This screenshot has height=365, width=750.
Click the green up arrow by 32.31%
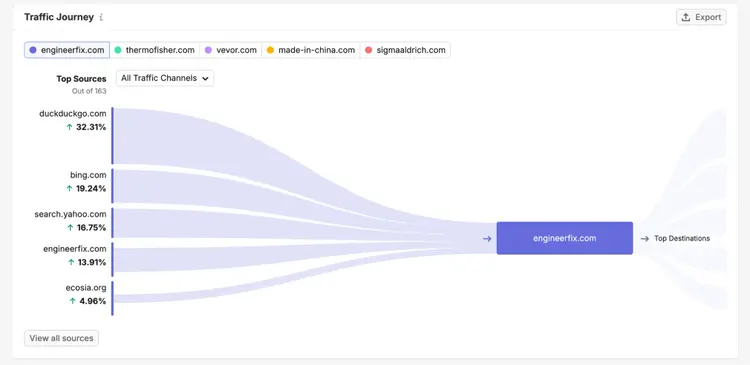pos(69,127)
